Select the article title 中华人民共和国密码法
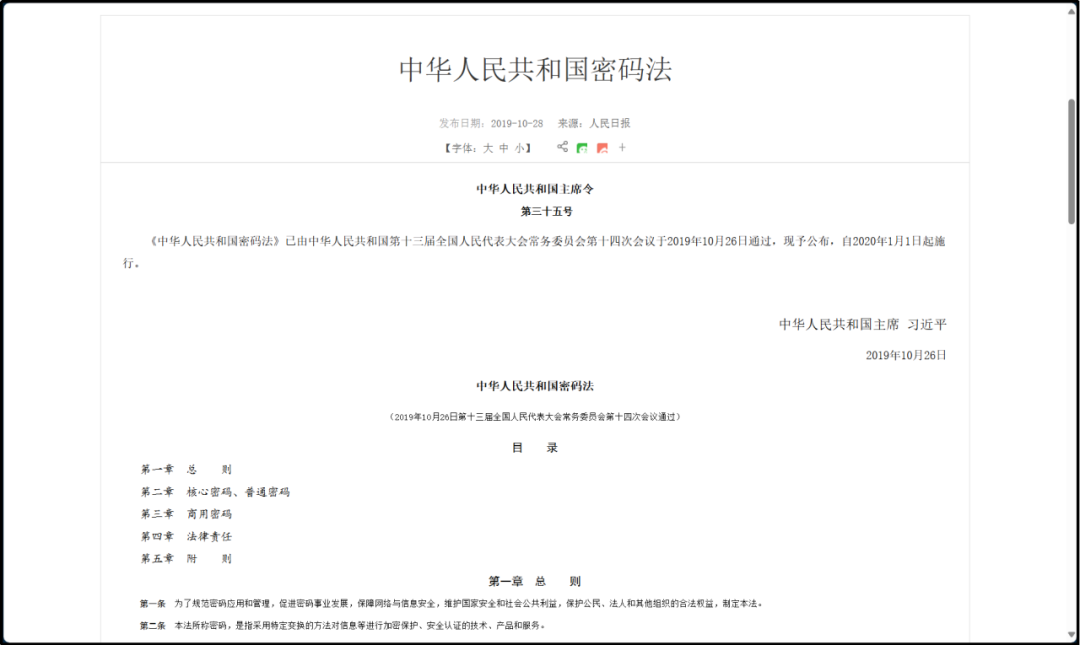 pyautogui.click(x=538, y=70)
